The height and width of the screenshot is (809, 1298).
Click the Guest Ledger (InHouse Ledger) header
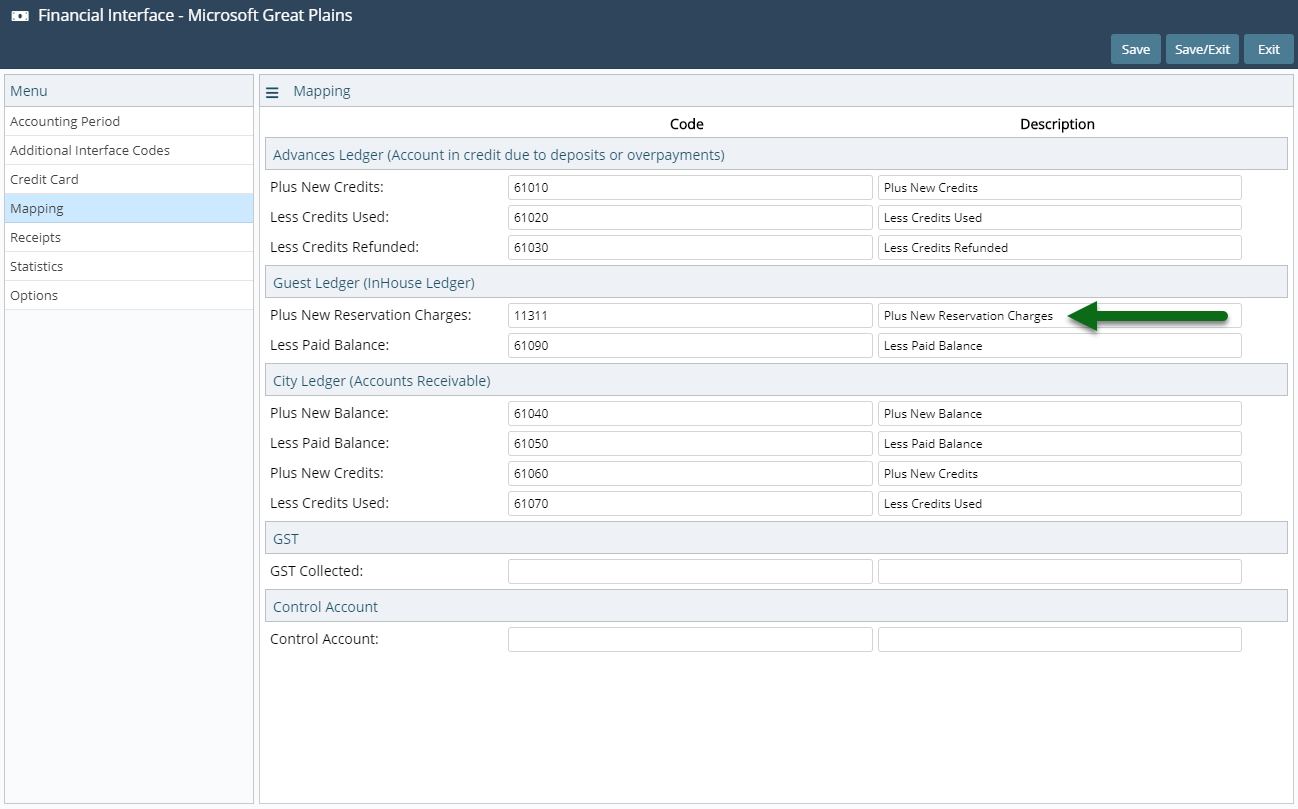coord(776,283)
